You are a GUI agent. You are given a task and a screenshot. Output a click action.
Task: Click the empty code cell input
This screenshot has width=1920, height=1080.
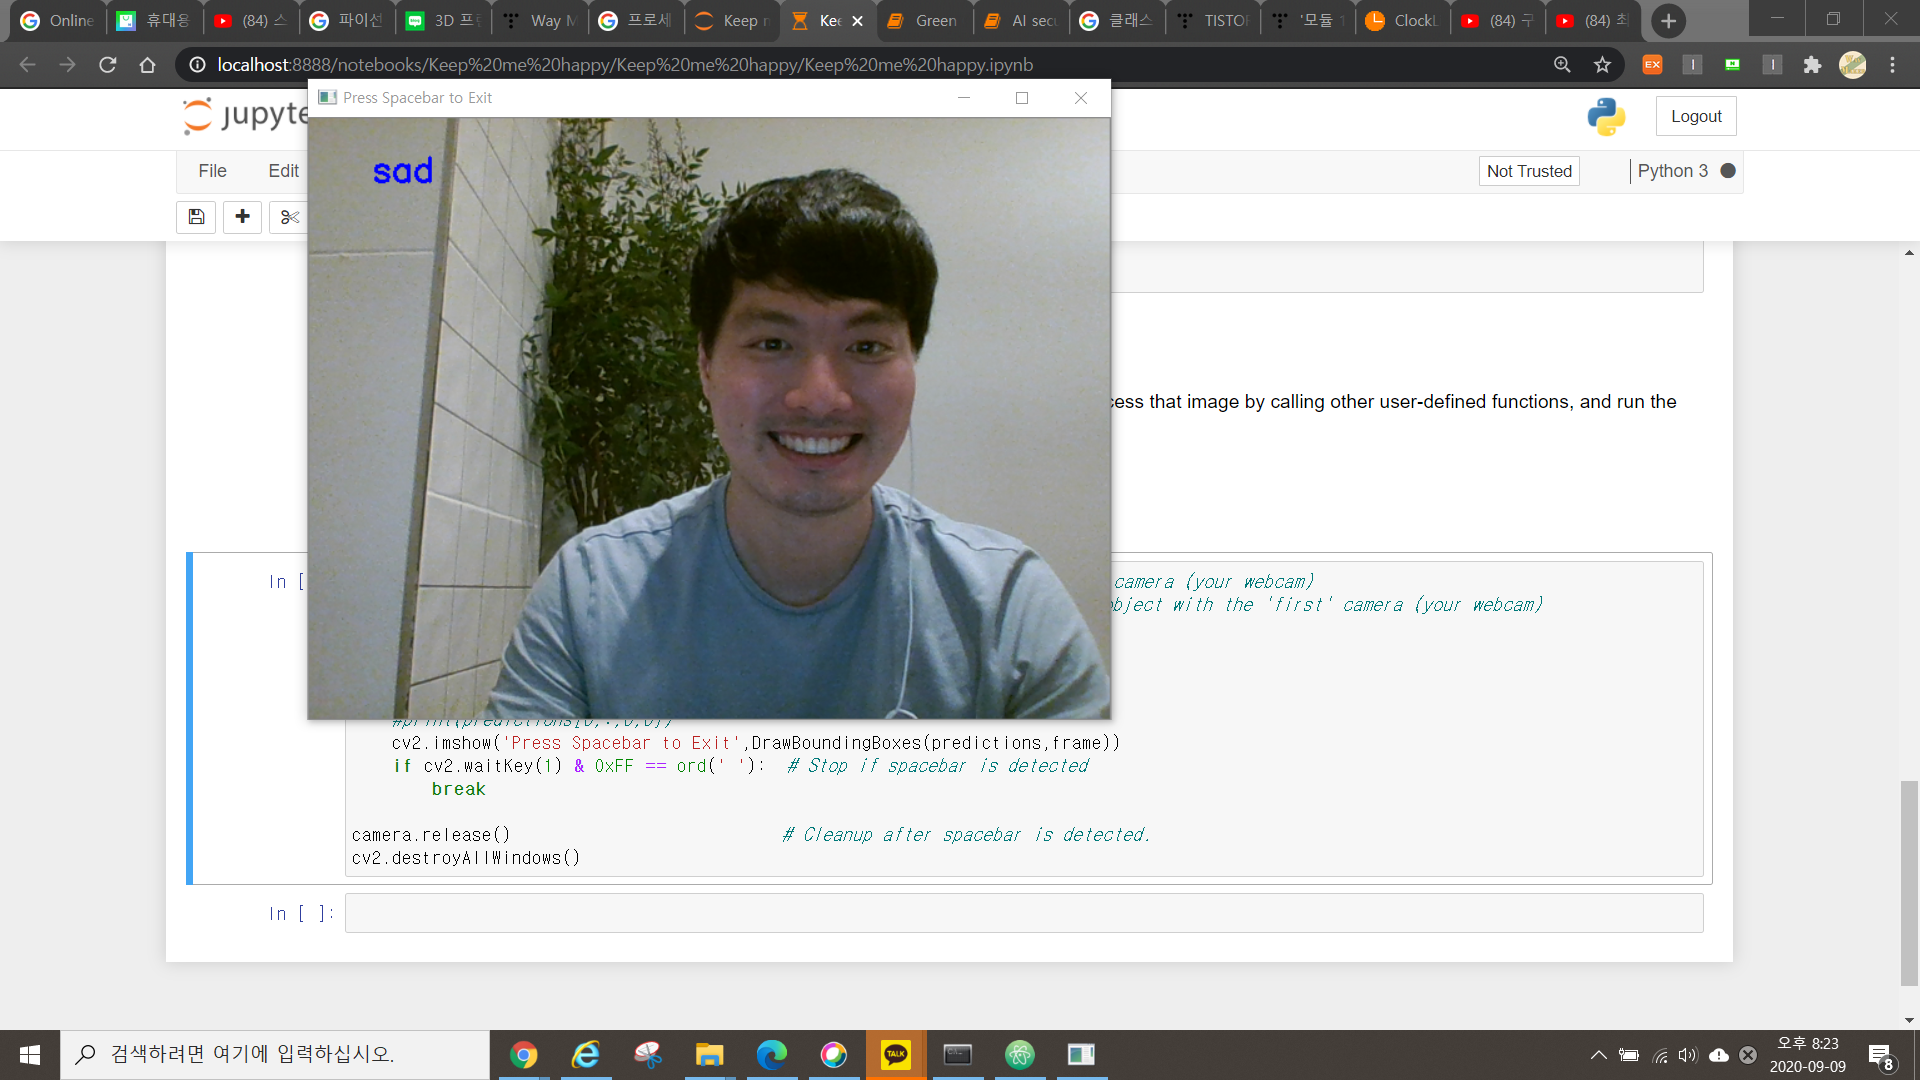pyautogui.click(x=1023, y=913)
